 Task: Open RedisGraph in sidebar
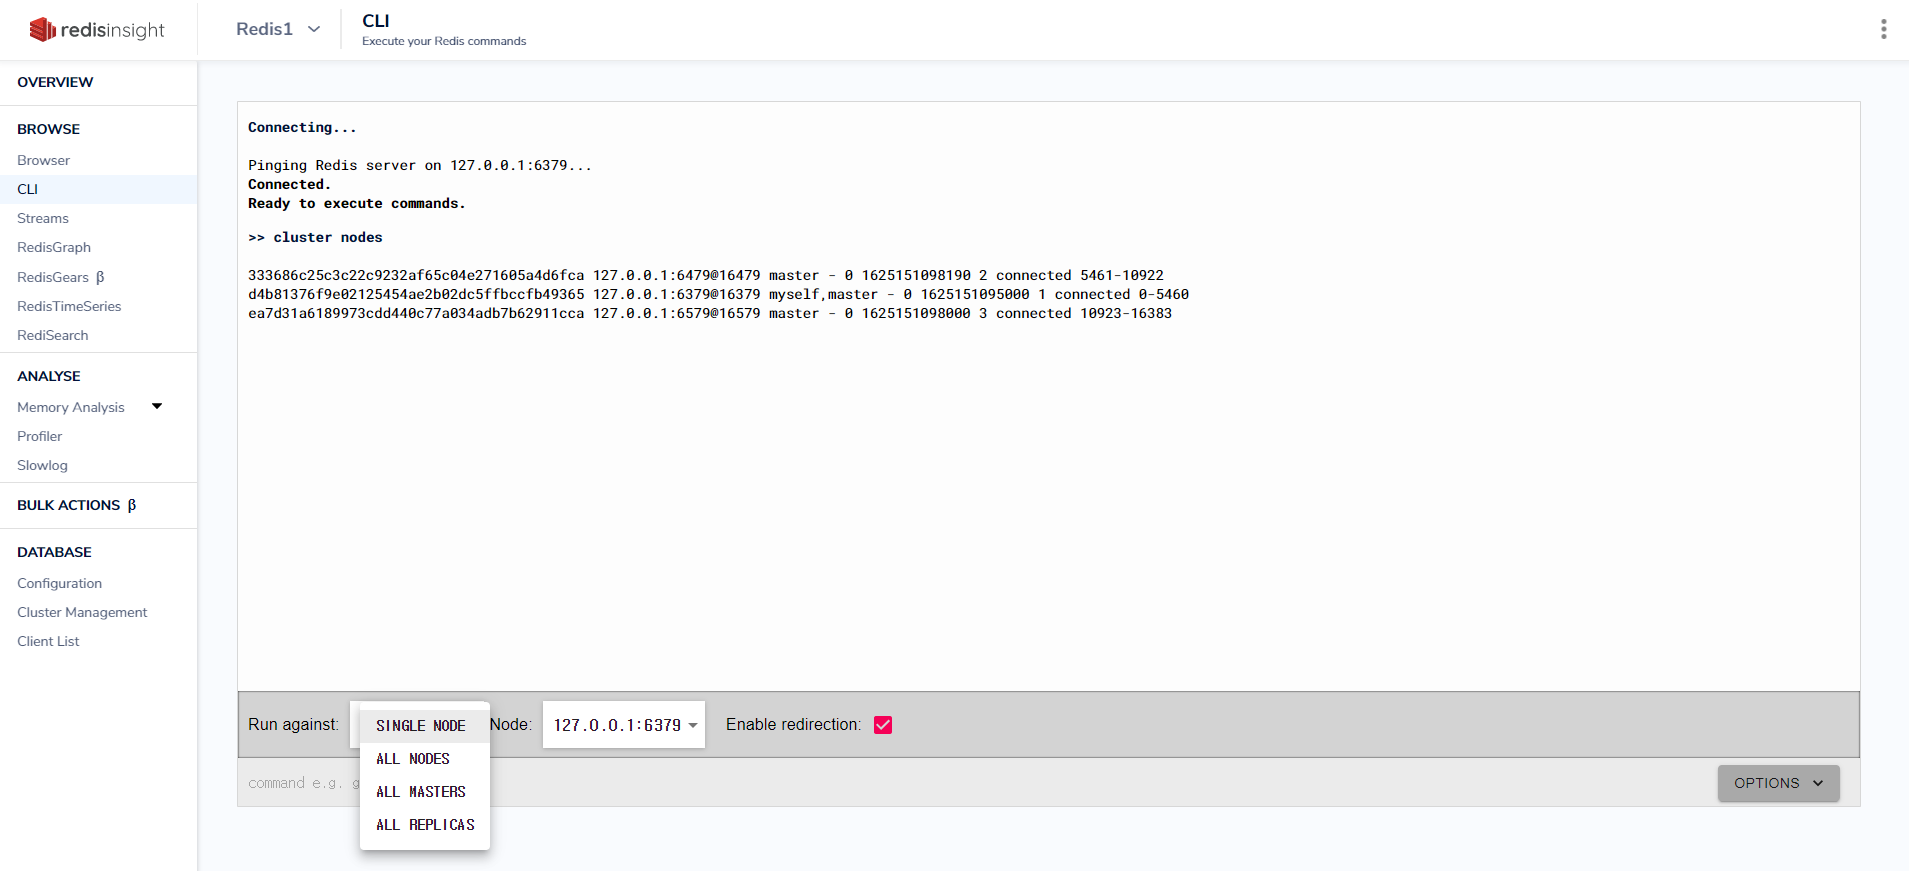click(54, 247)
